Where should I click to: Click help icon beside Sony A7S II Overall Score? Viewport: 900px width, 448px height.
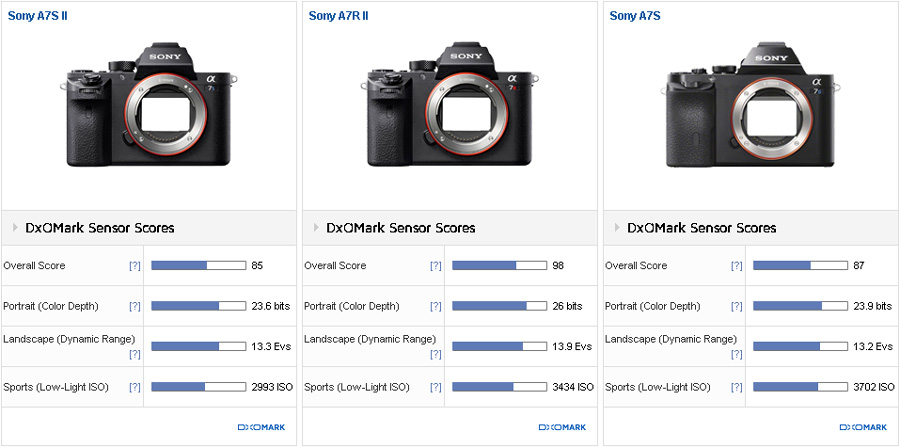tap(135, 266)
